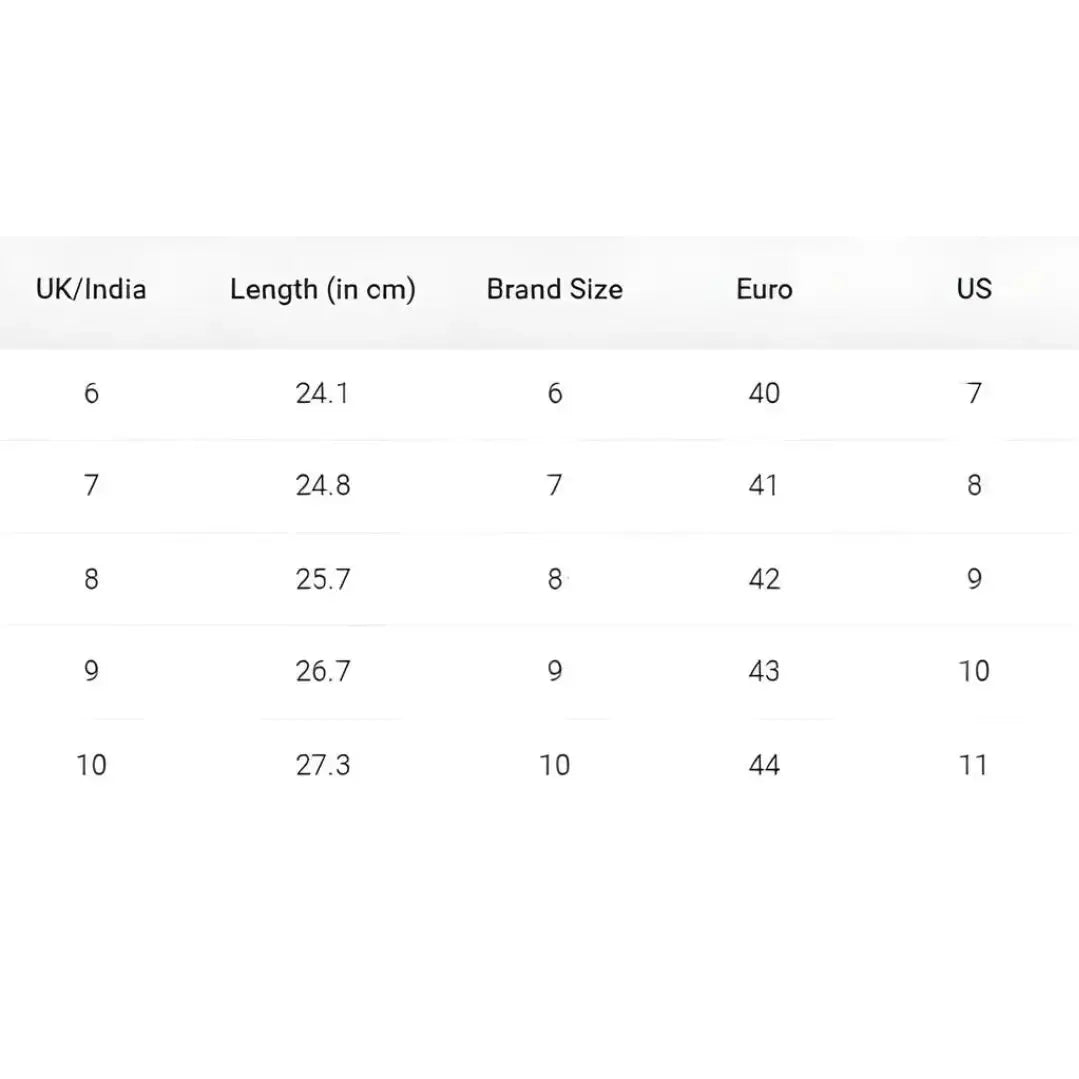The height and width of the screenshot is (1079, 1079).
Task: Click the Euro column header
Action: pyautogui.click(x=764, y=289)
